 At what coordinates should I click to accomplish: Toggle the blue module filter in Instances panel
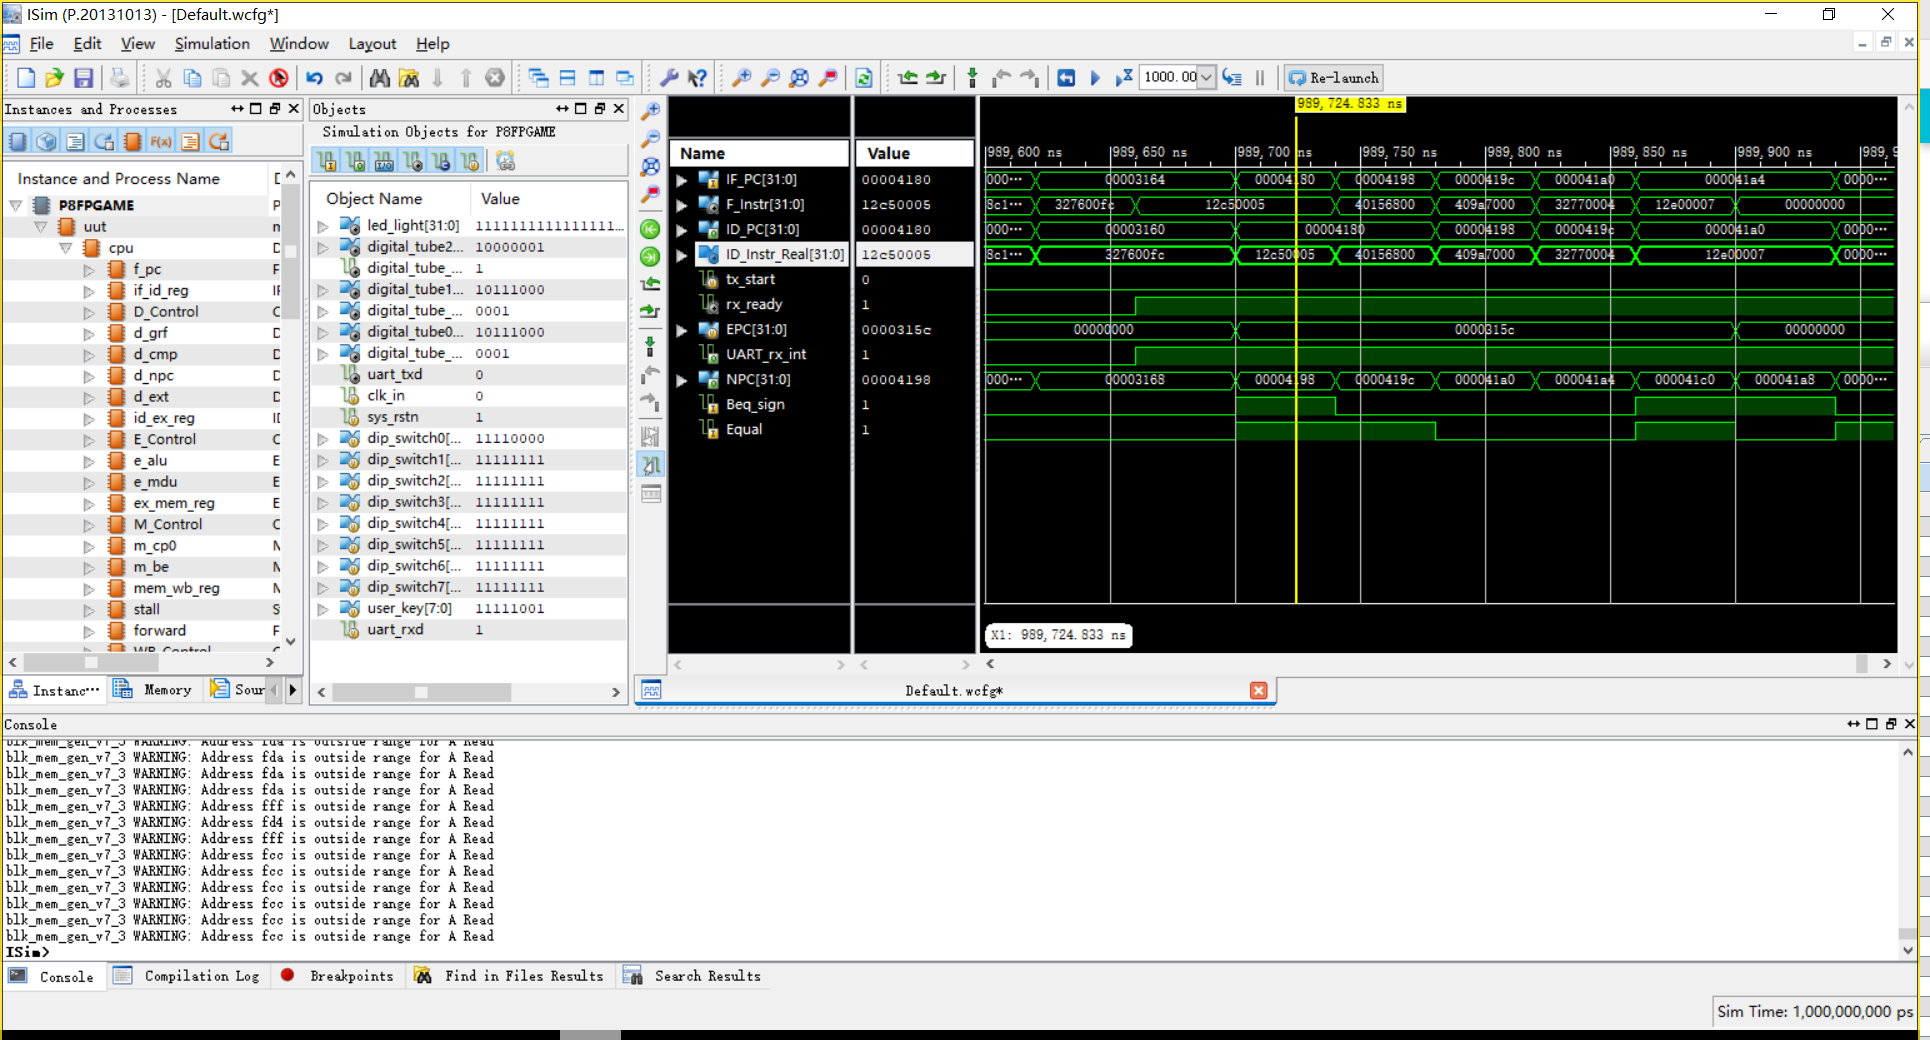coord(17,142)
